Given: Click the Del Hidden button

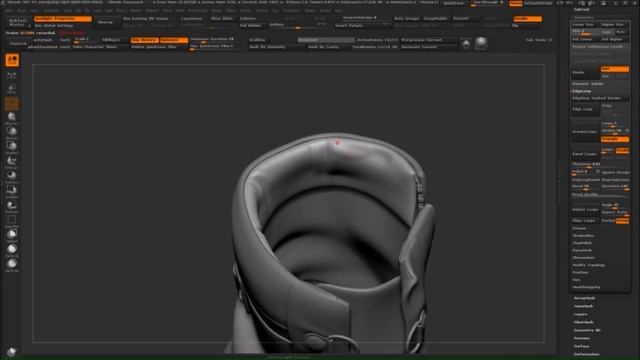Looking at the screenshot, I should click(x=253, y=25).
